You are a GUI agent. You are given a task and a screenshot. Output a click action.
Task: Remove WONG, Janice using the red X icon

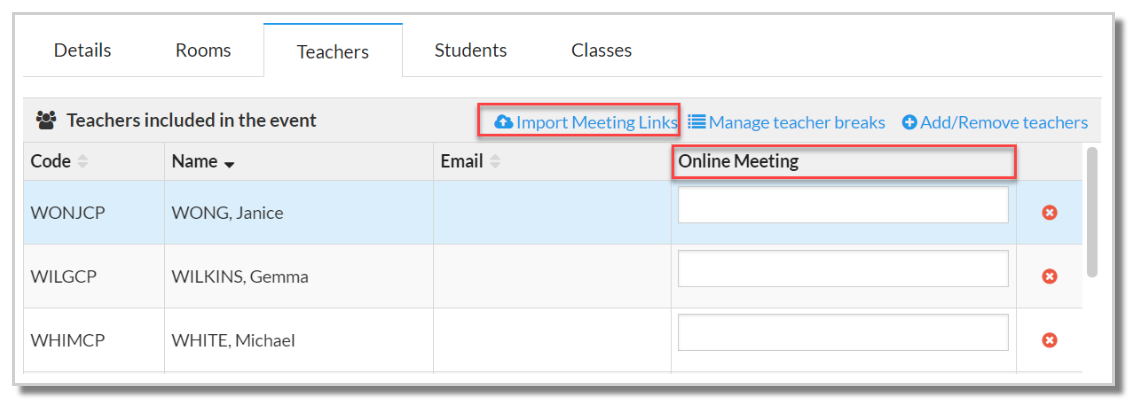click(x=1049, y=213)
